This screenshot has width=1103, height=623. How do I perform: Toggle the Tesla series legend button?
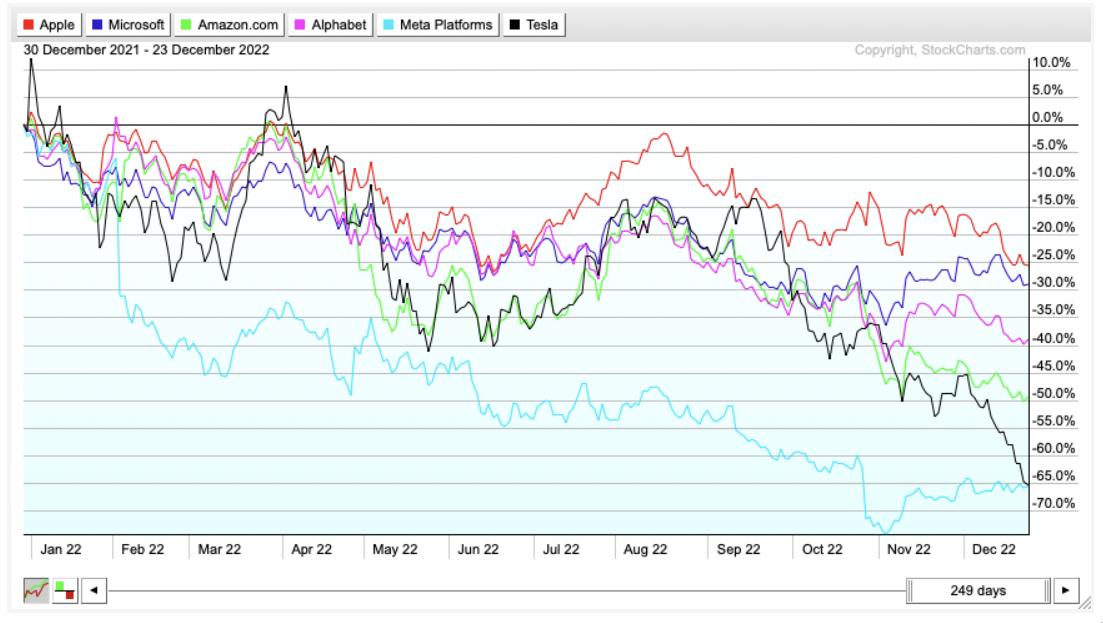[535, 25]
